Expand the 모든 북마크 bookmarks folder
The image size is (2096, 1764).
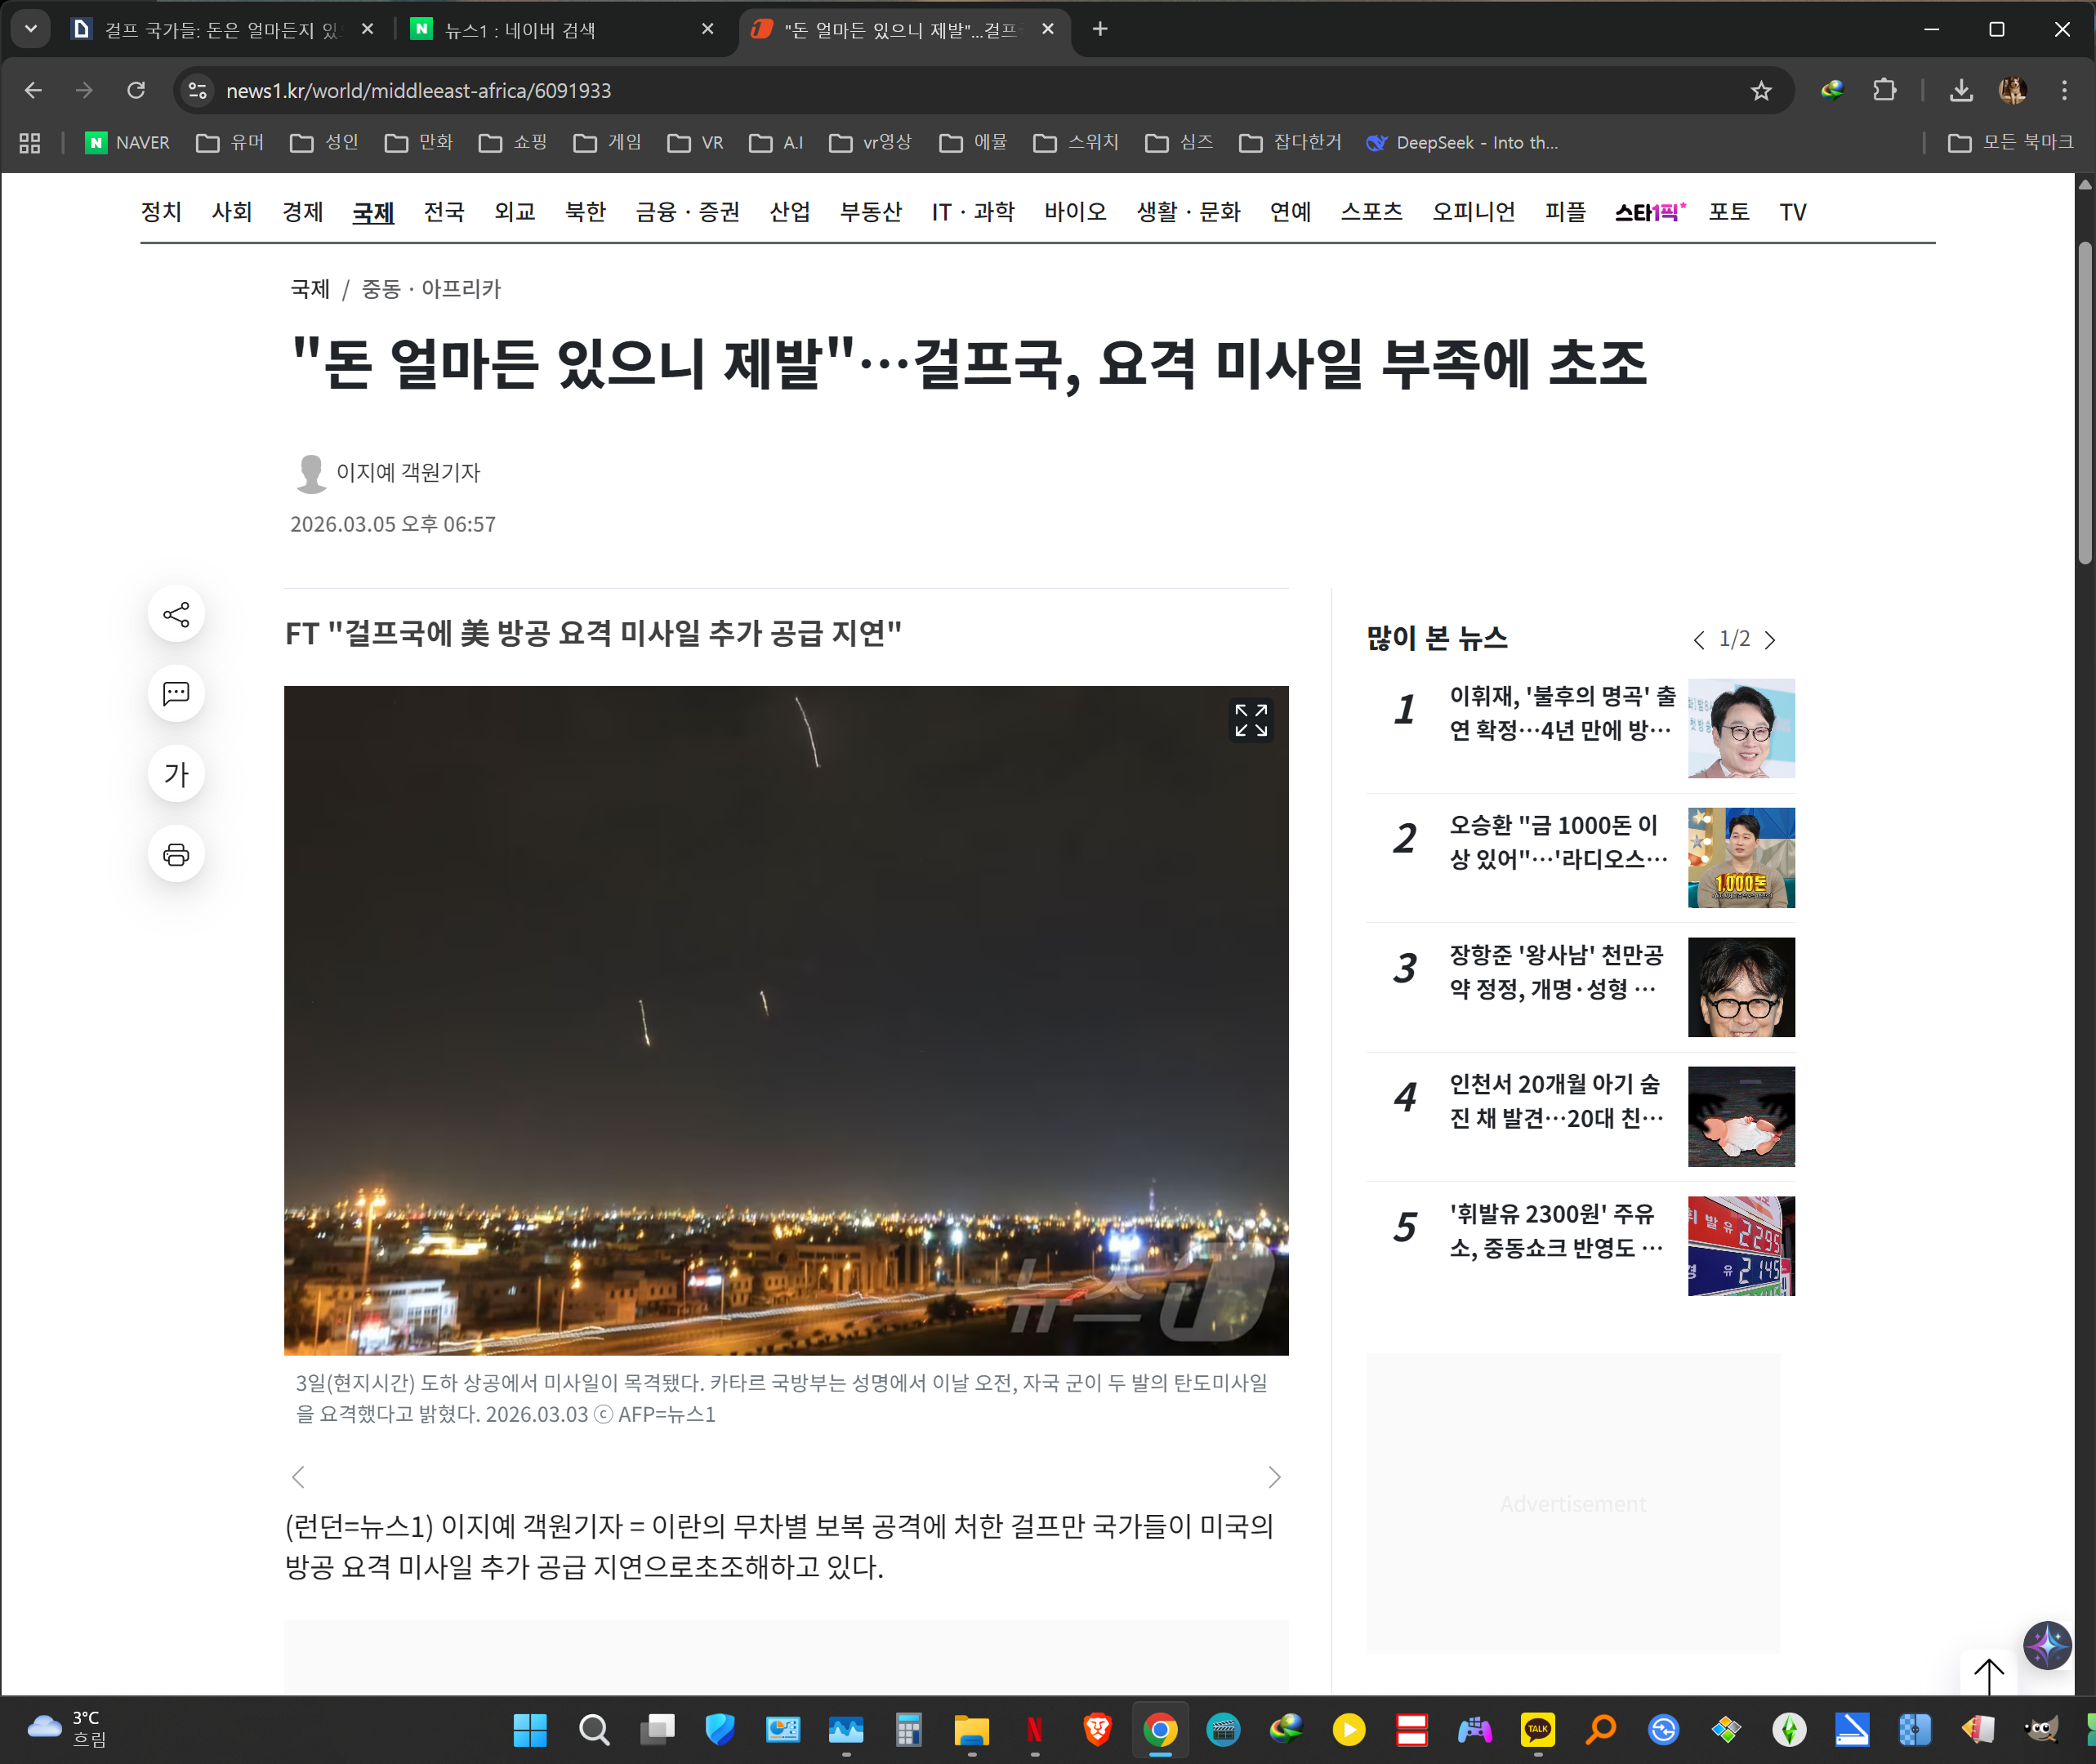(x=2010, y=143)
